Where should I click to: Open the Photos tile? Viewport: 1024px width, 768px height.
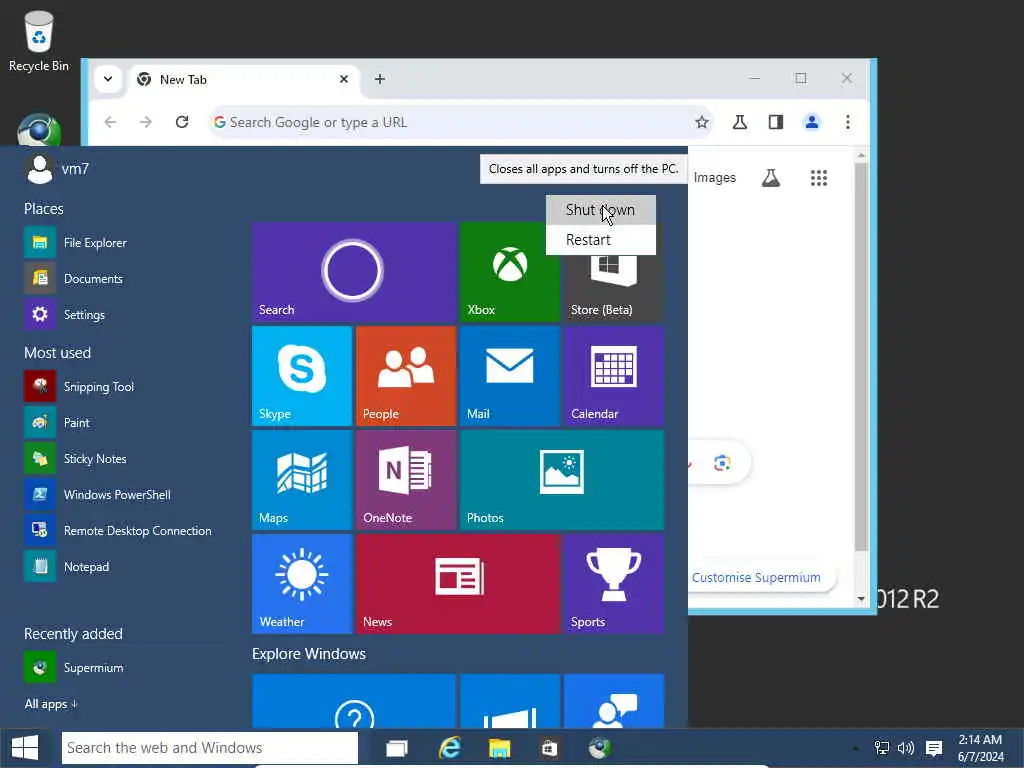562,480
